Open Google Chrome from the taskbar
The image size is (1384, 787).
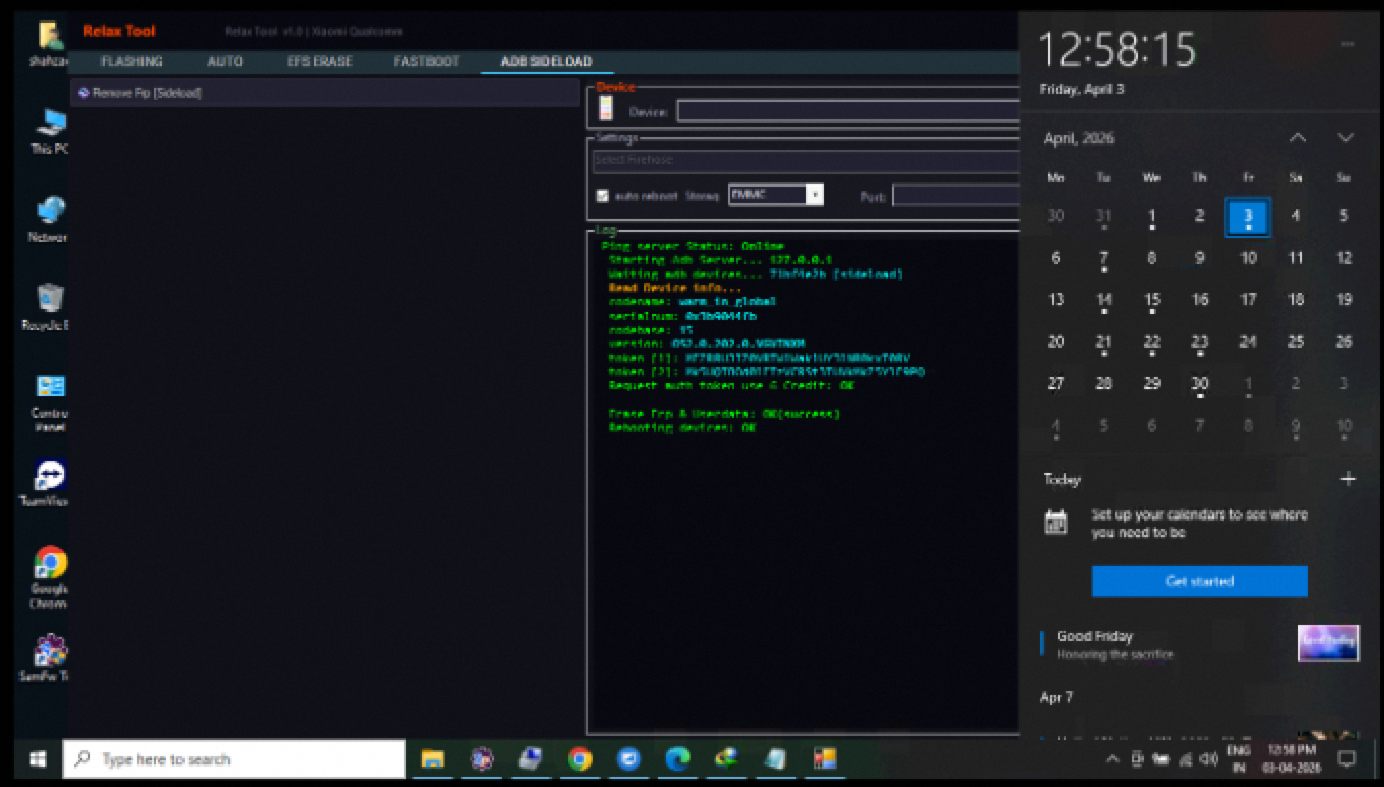tap(580, 759)
